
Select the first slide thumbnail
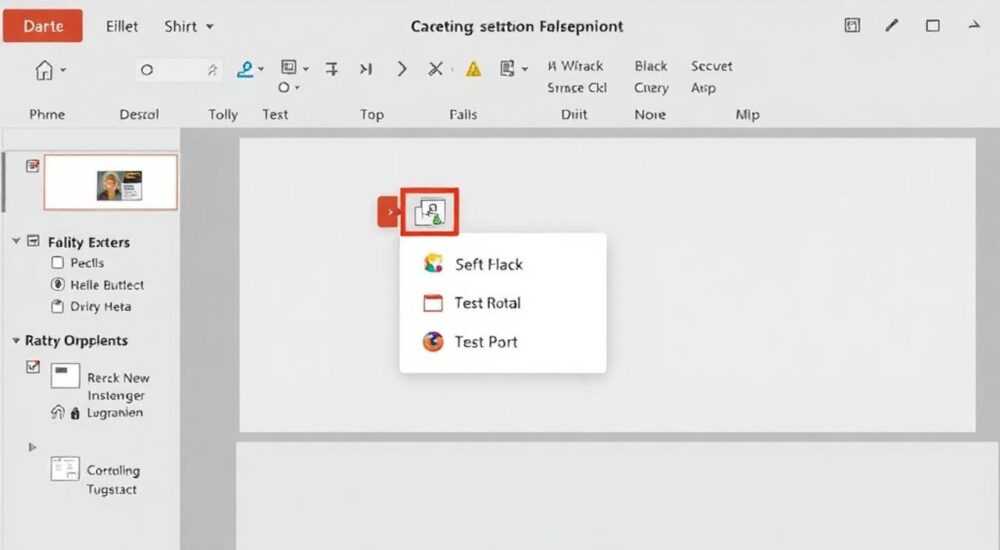[x=110, y=182]
